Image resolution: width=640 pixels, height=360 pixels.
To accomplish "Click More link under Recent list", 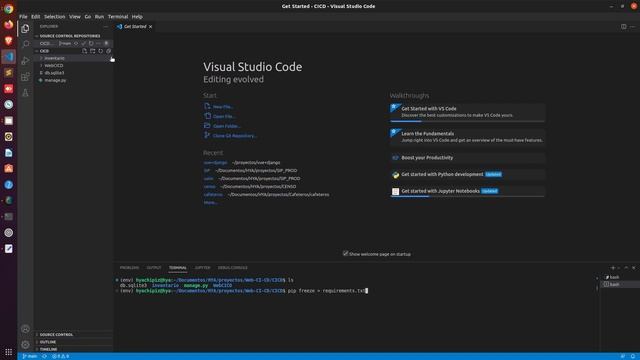I will 211,202.
